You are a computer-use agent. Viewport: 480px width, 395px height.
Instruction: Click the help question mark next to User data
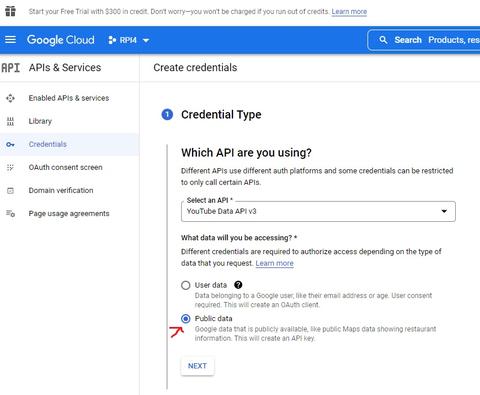pos(238,285)
